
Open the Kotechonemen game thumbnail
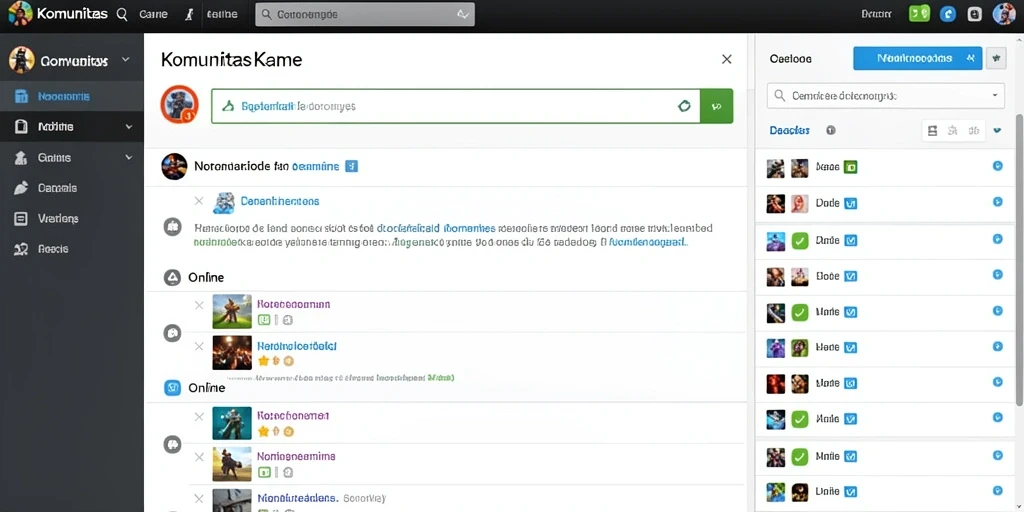point(232,423)
